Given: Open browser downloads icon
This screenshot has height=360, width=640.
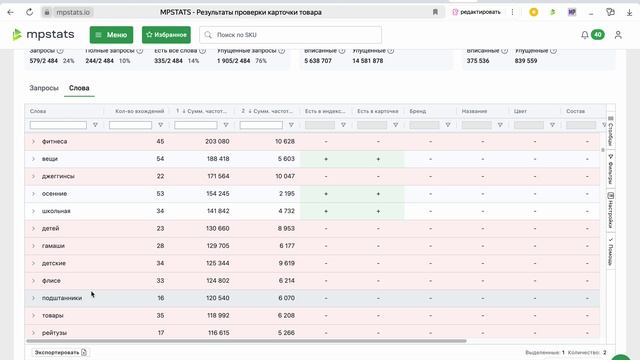Looking at the screenshot, I should (629, 12).
